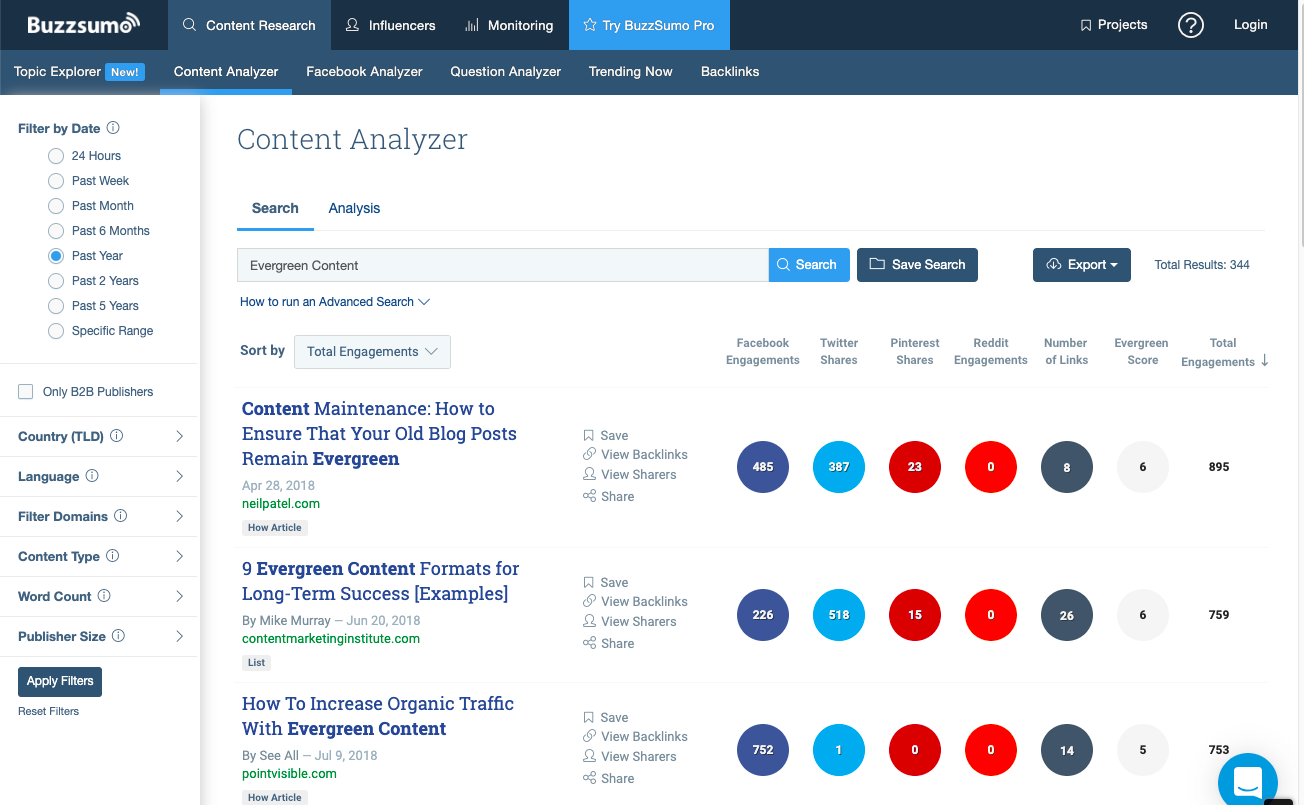1304x805 pixels.
Task: Click the blue Search button
Action: (809, 265)
